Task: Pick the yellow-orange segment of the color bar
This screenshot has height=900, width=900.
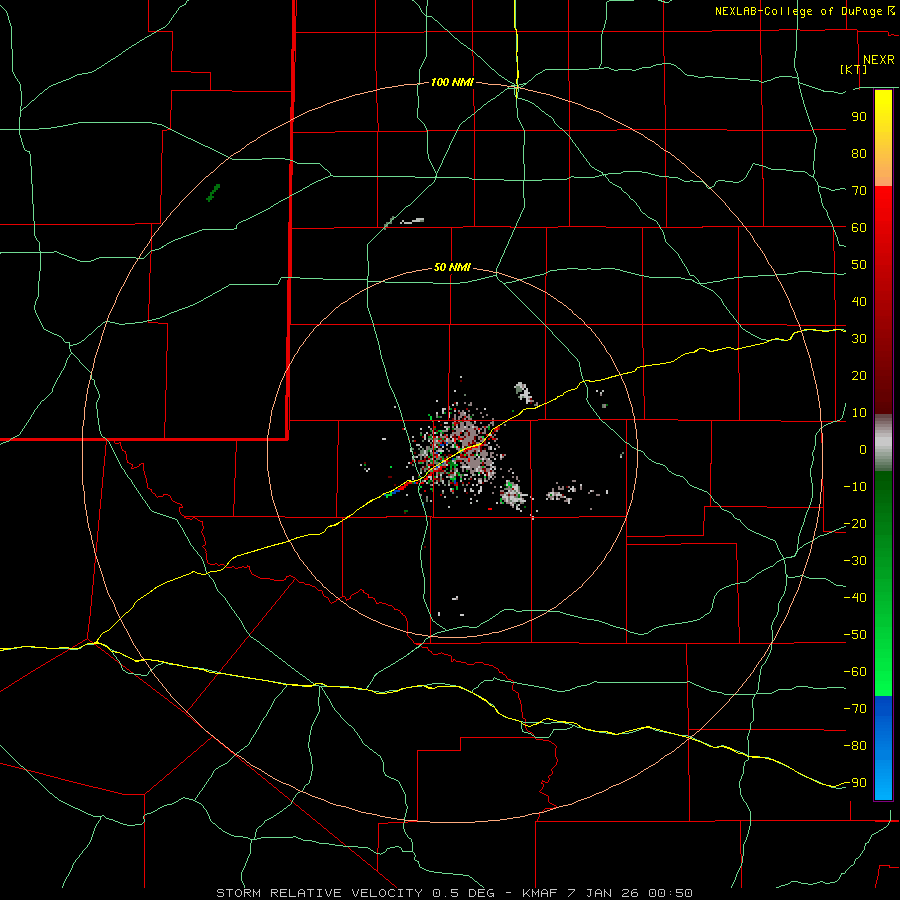Action: [883, 138]
